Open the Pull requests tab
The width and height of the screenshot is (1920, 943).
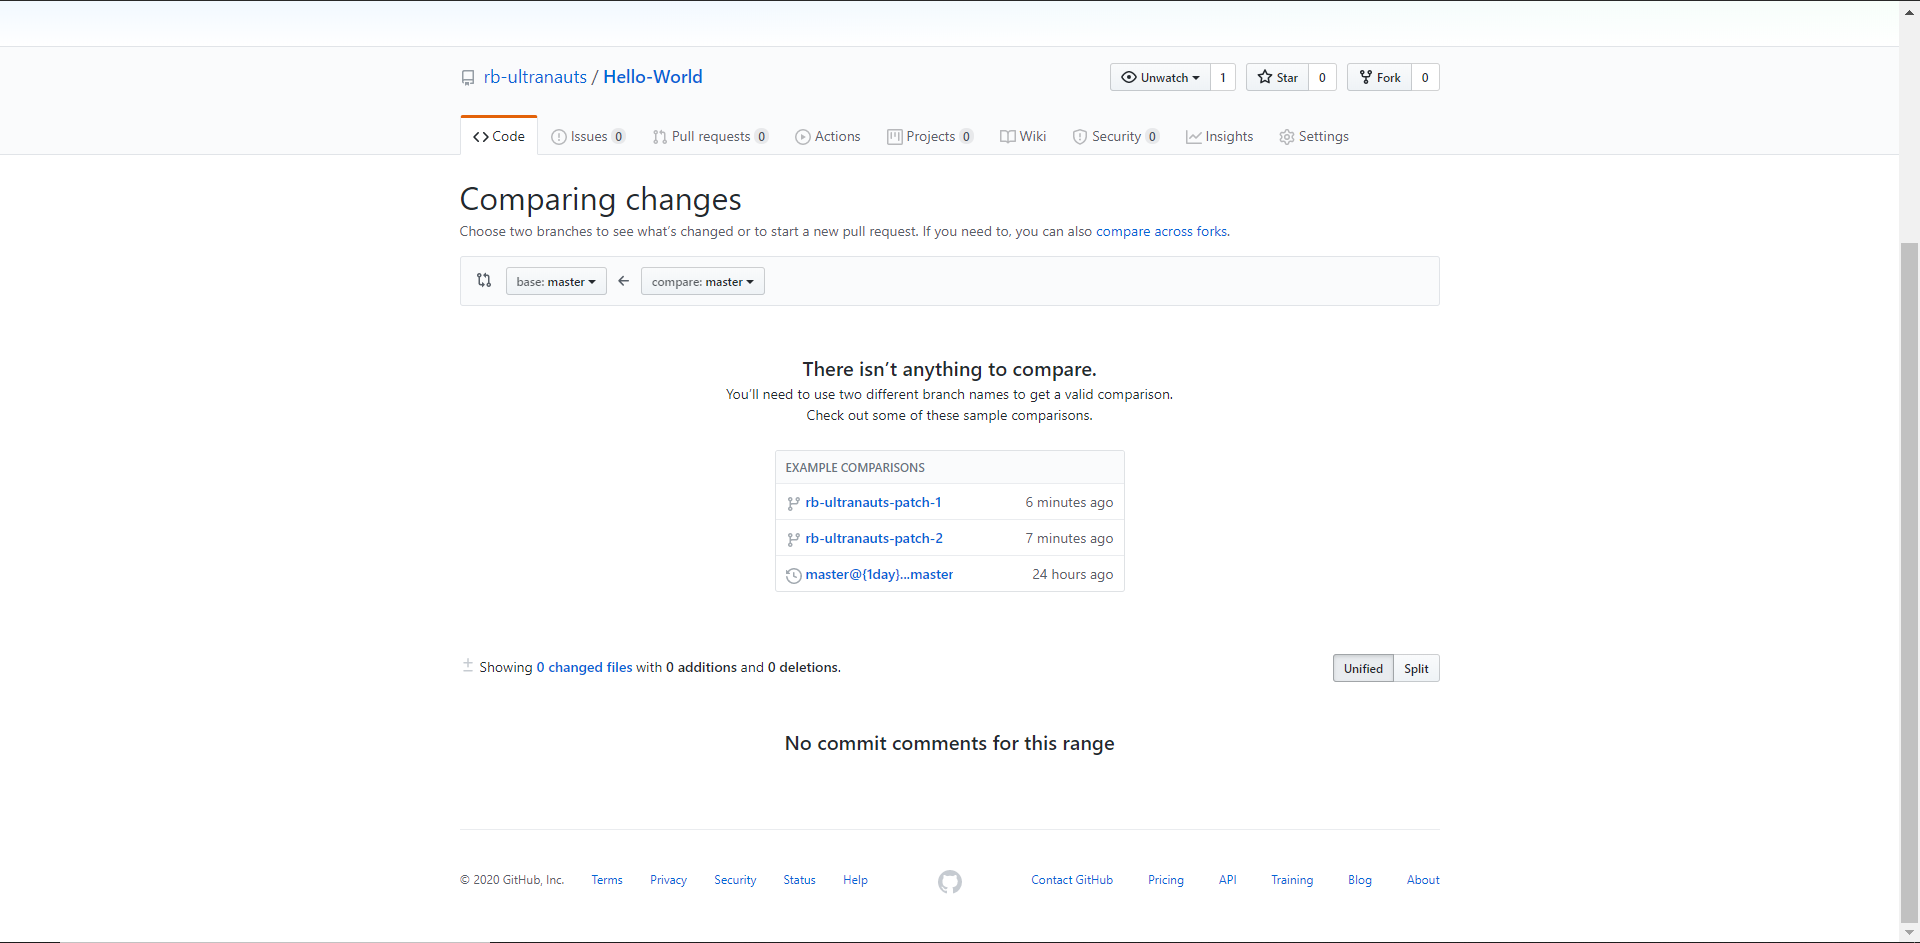pyautogui.click(x=710, y=136)
